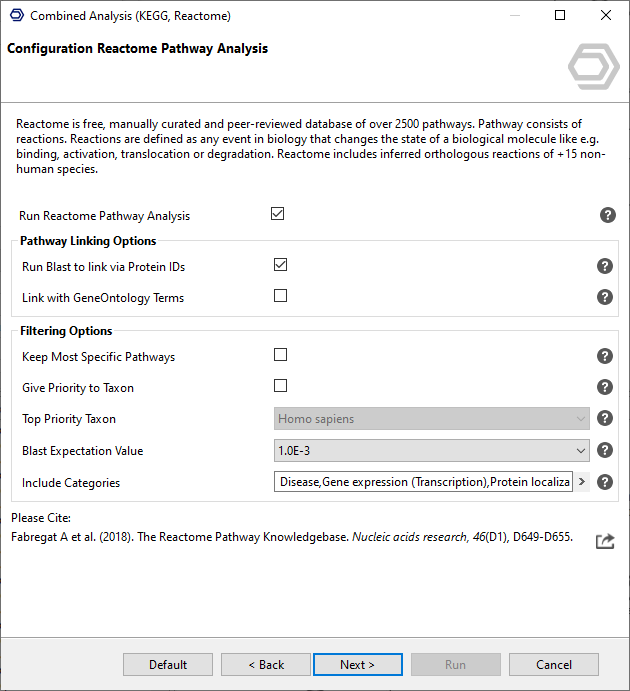This screenshot has height=691, width=630.
Task: Click the Next button
Action: coord(357,665)
